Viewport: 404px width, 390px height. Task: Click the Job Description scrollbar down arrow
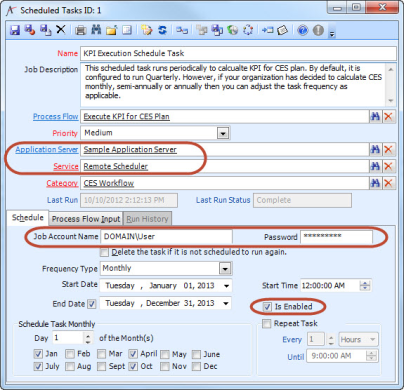[391, 101]
